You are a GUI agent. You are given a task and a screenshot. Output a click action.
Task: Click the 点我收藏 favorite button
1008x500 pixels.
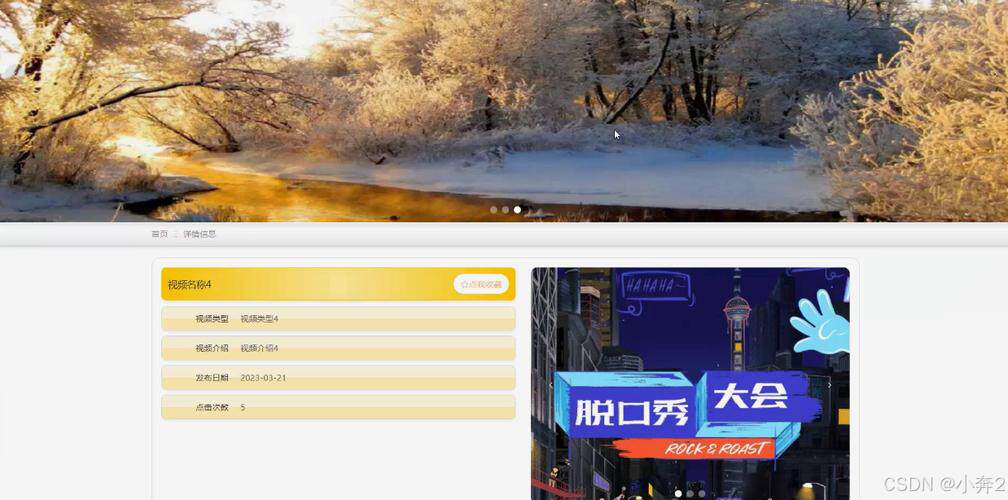pos(481,284)
